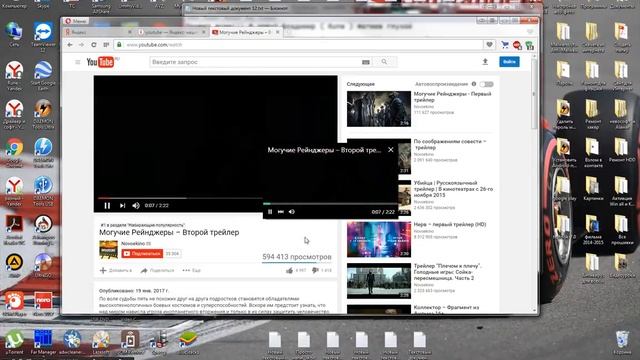Open the TeamViewer desktop shortcut
This screenshot has width=640, height=360.
pos(43,37)
